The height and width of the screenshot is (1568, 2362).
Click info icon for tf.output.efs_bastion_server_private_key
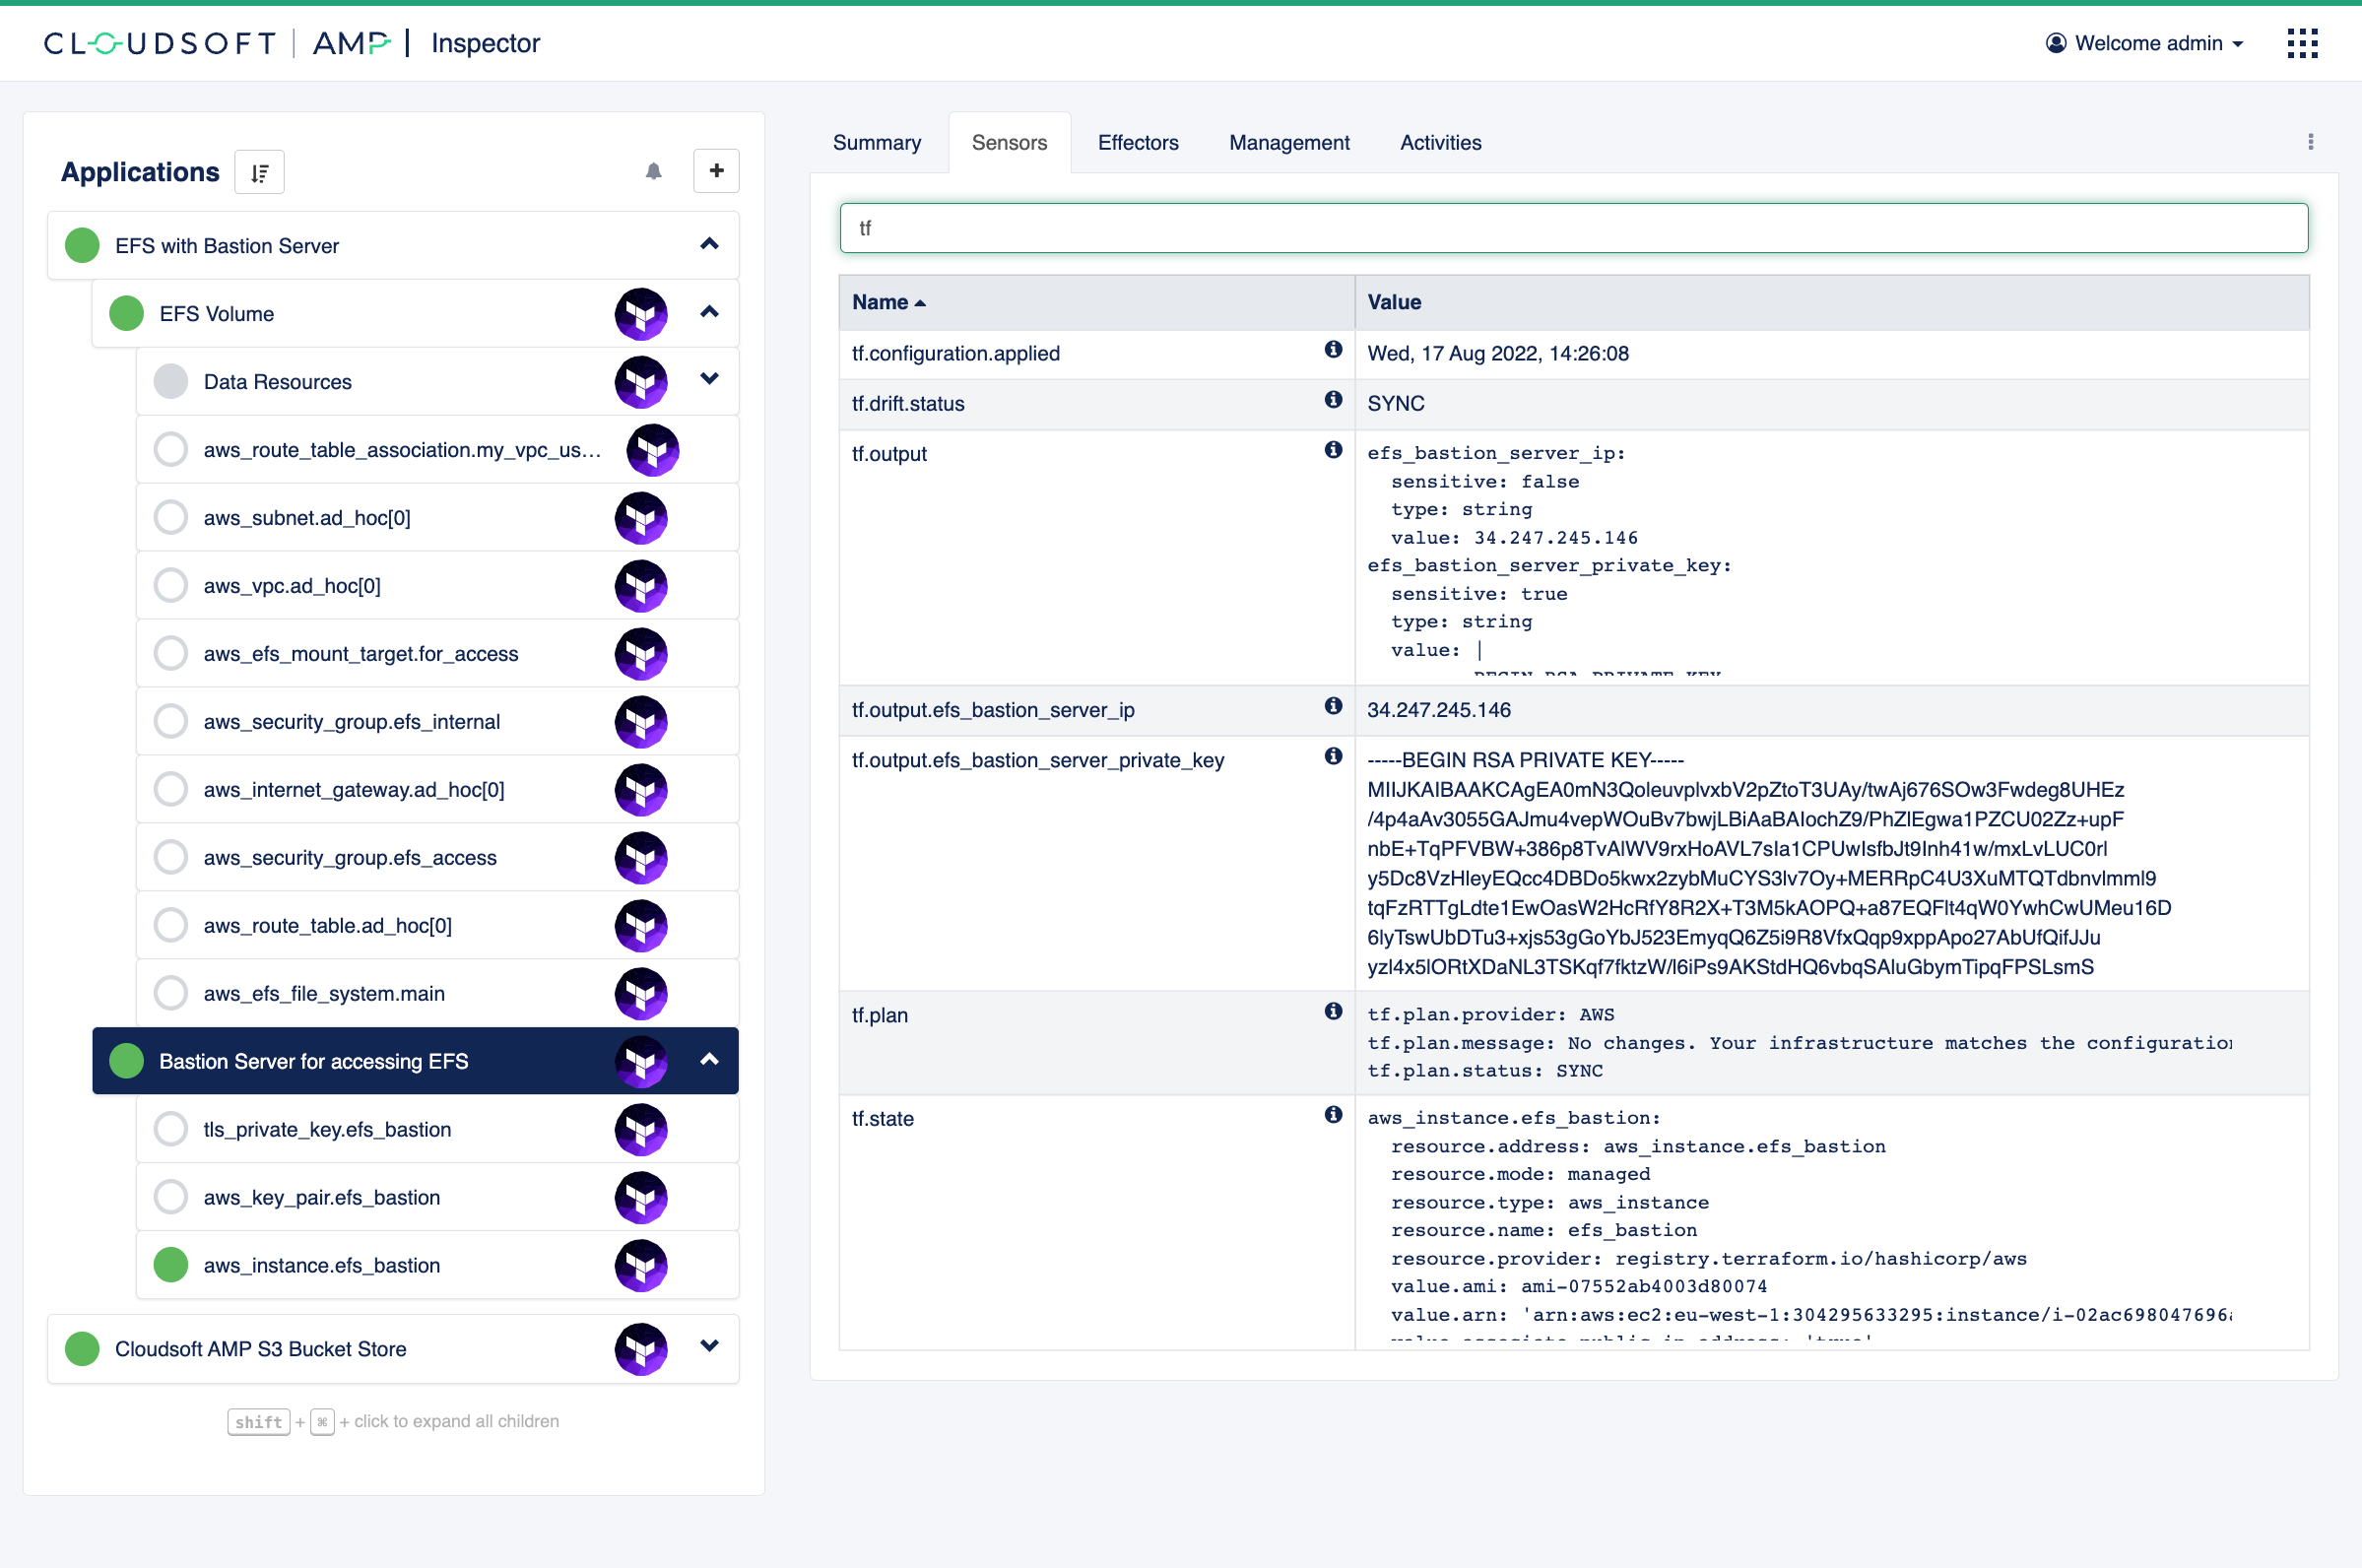[x=1333, y=756]
